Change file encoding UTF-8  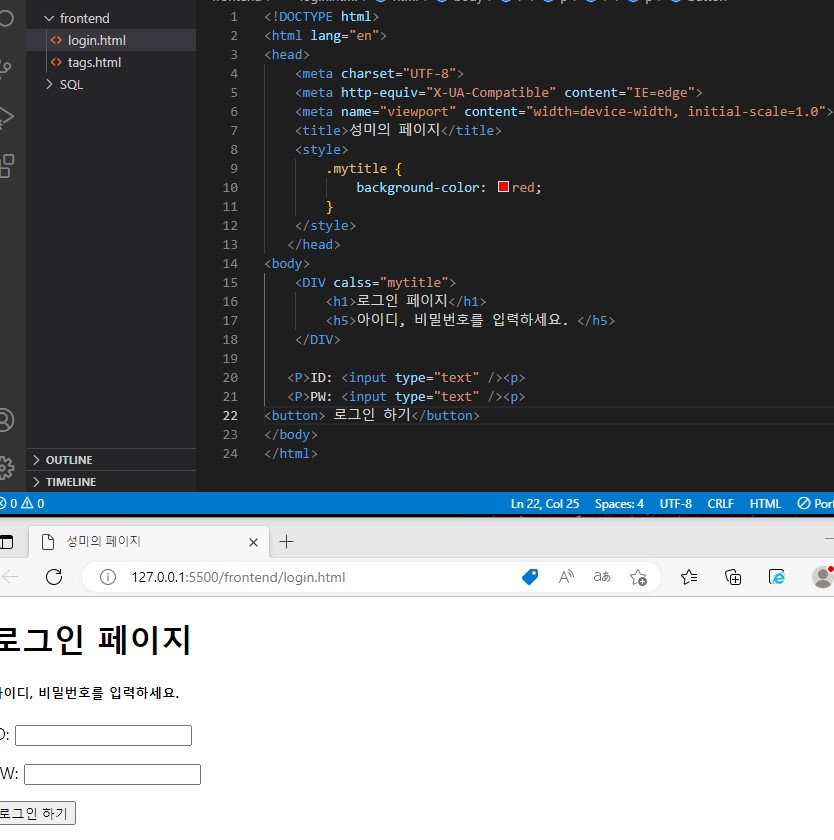[x=675, y=504]
